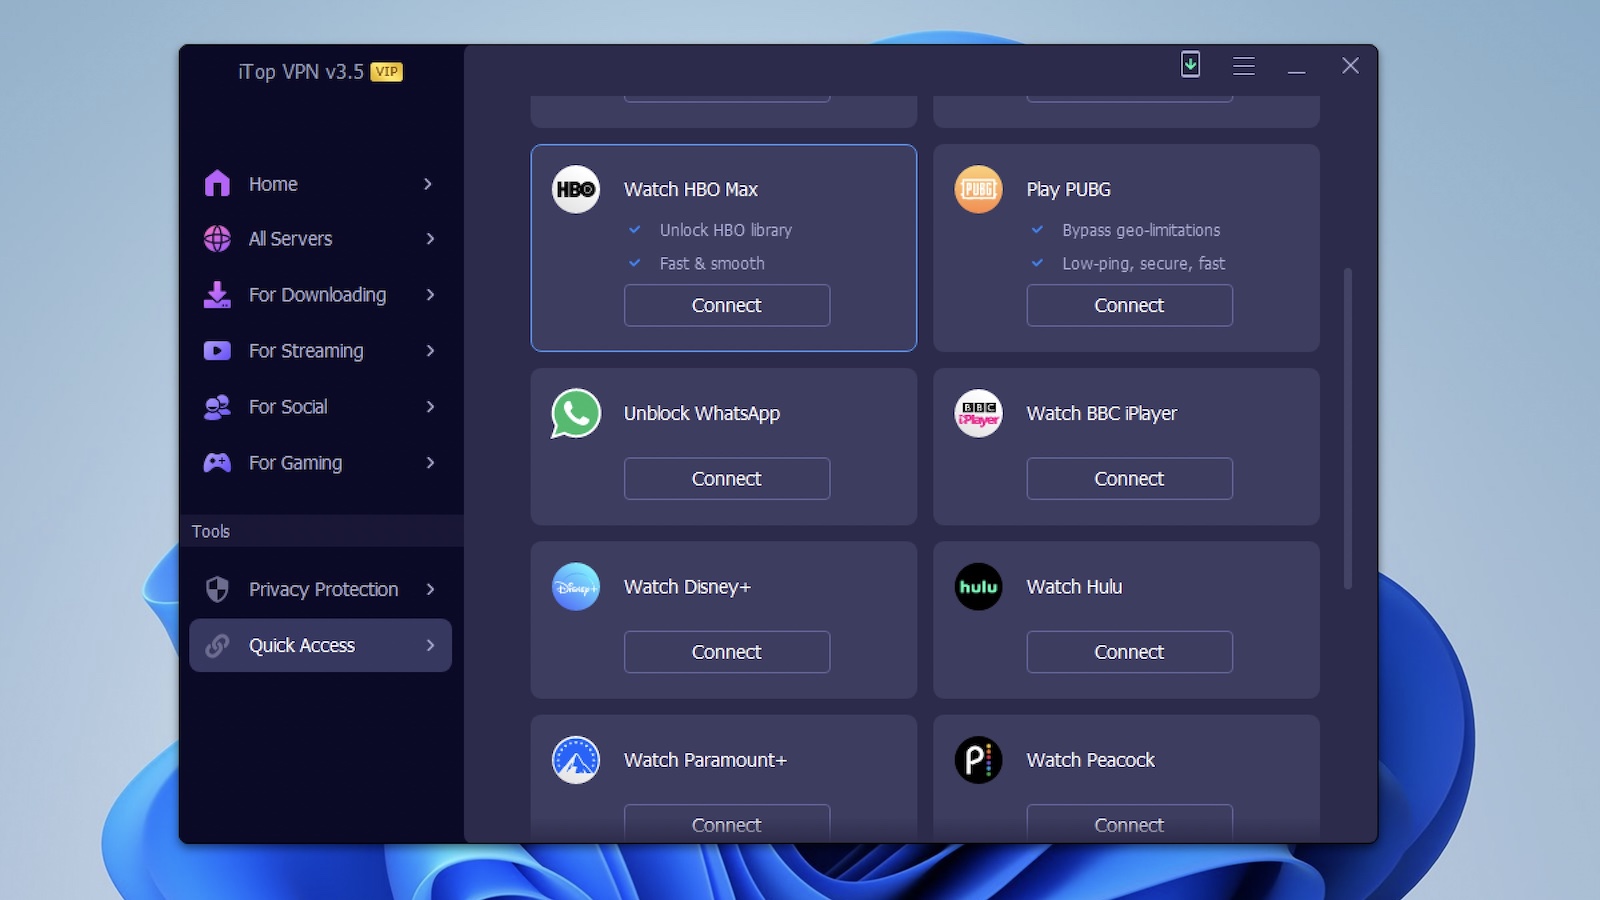Click the For Gaming controller icon
The image size is (1600, 900).
click(216, 462)
